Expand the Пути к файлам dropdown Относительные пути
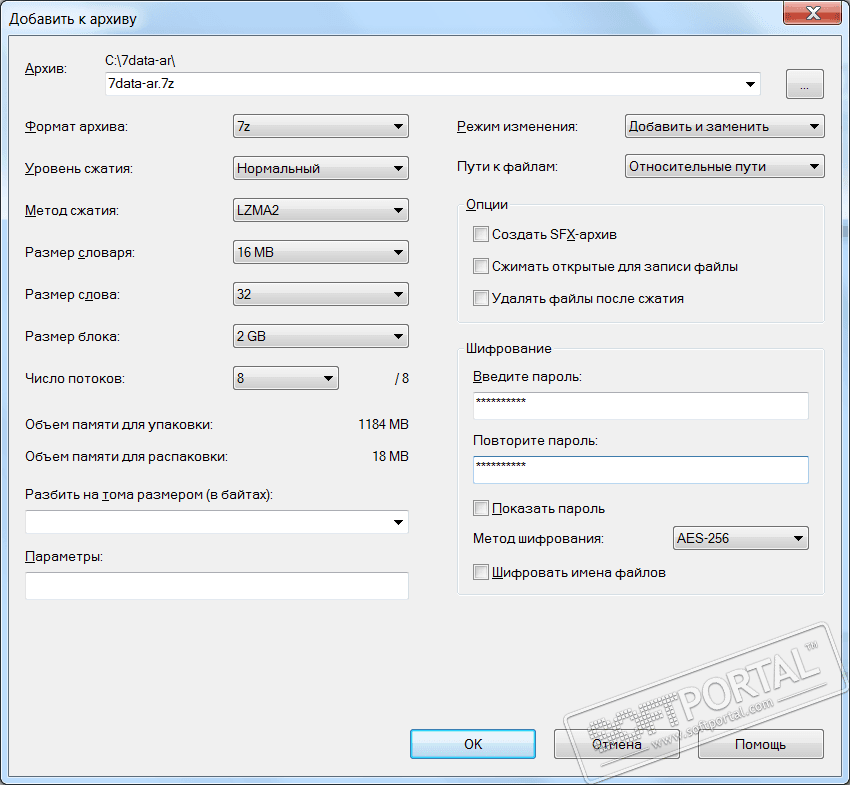The width and height of the screenshot is (850, 785). pos(724,166)
